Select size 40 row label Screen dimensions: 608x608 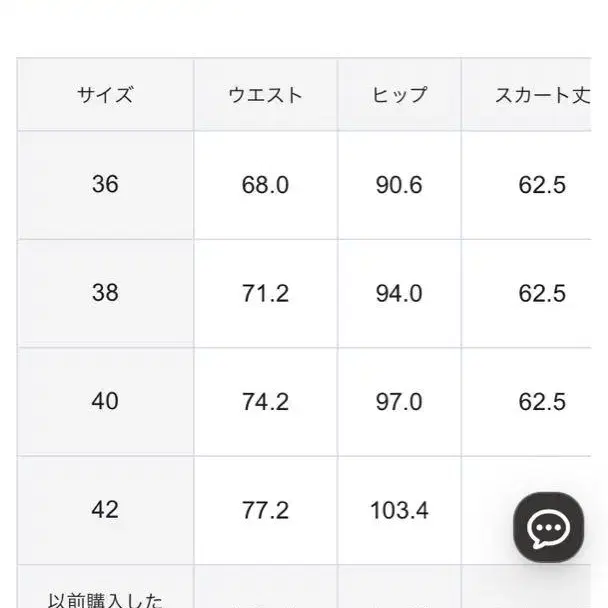[x=105, y=402]
